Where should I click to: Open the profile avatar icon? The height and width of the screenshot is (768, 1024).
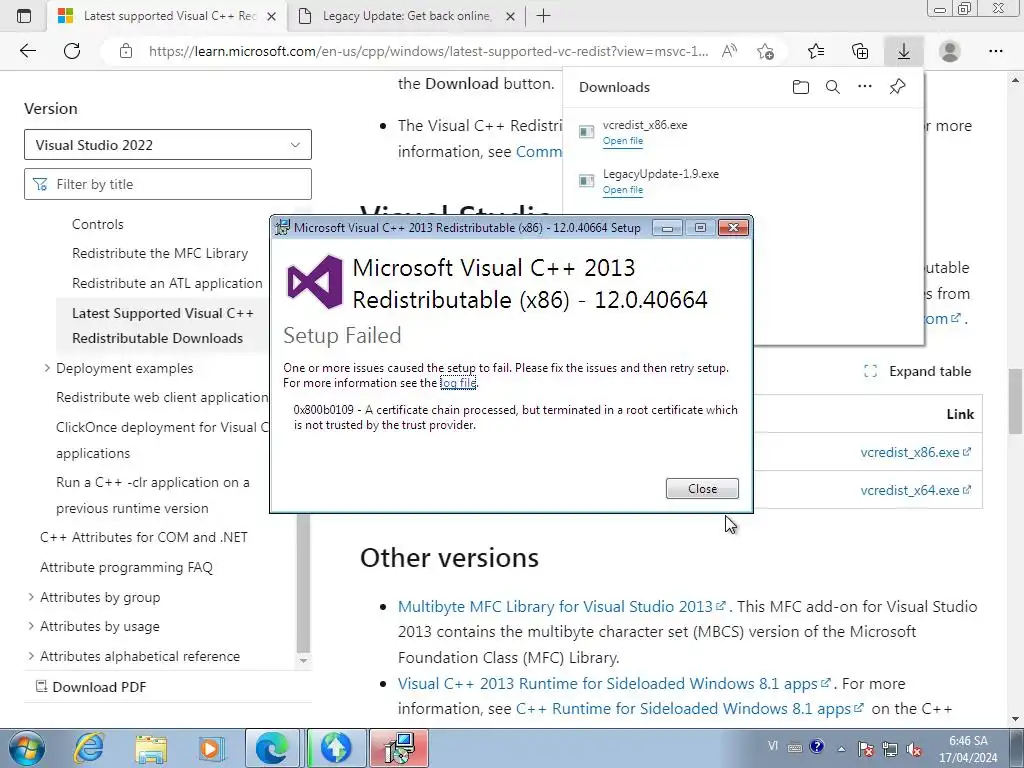[950, 51]
